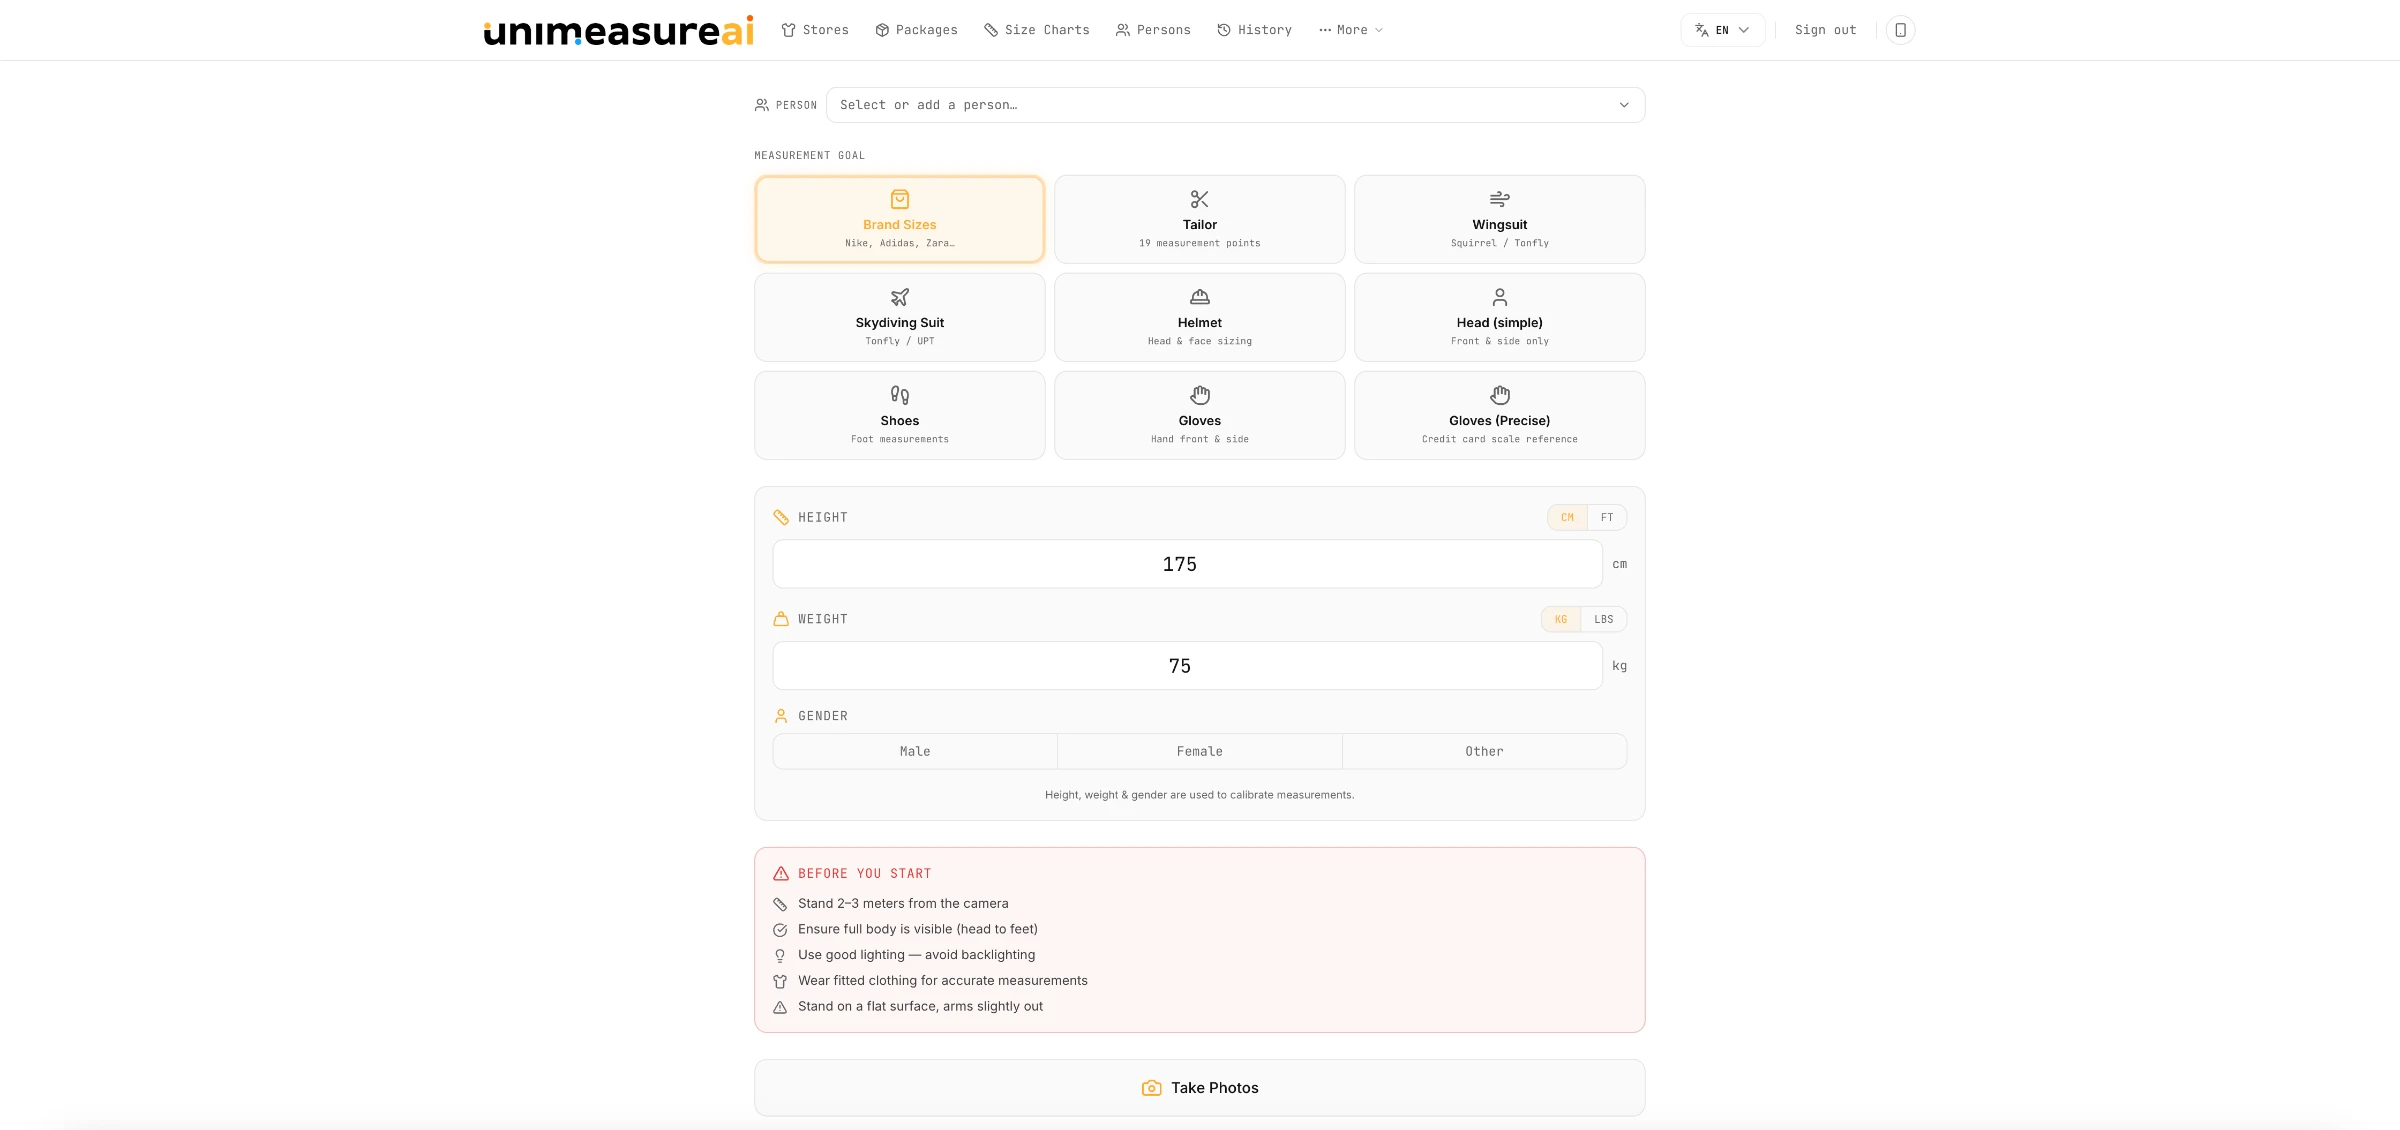The height and width of the screenshot is (1130, 2400).
Task: Select the Brand Sizes goal title
Action: click(x=900, y=225)
